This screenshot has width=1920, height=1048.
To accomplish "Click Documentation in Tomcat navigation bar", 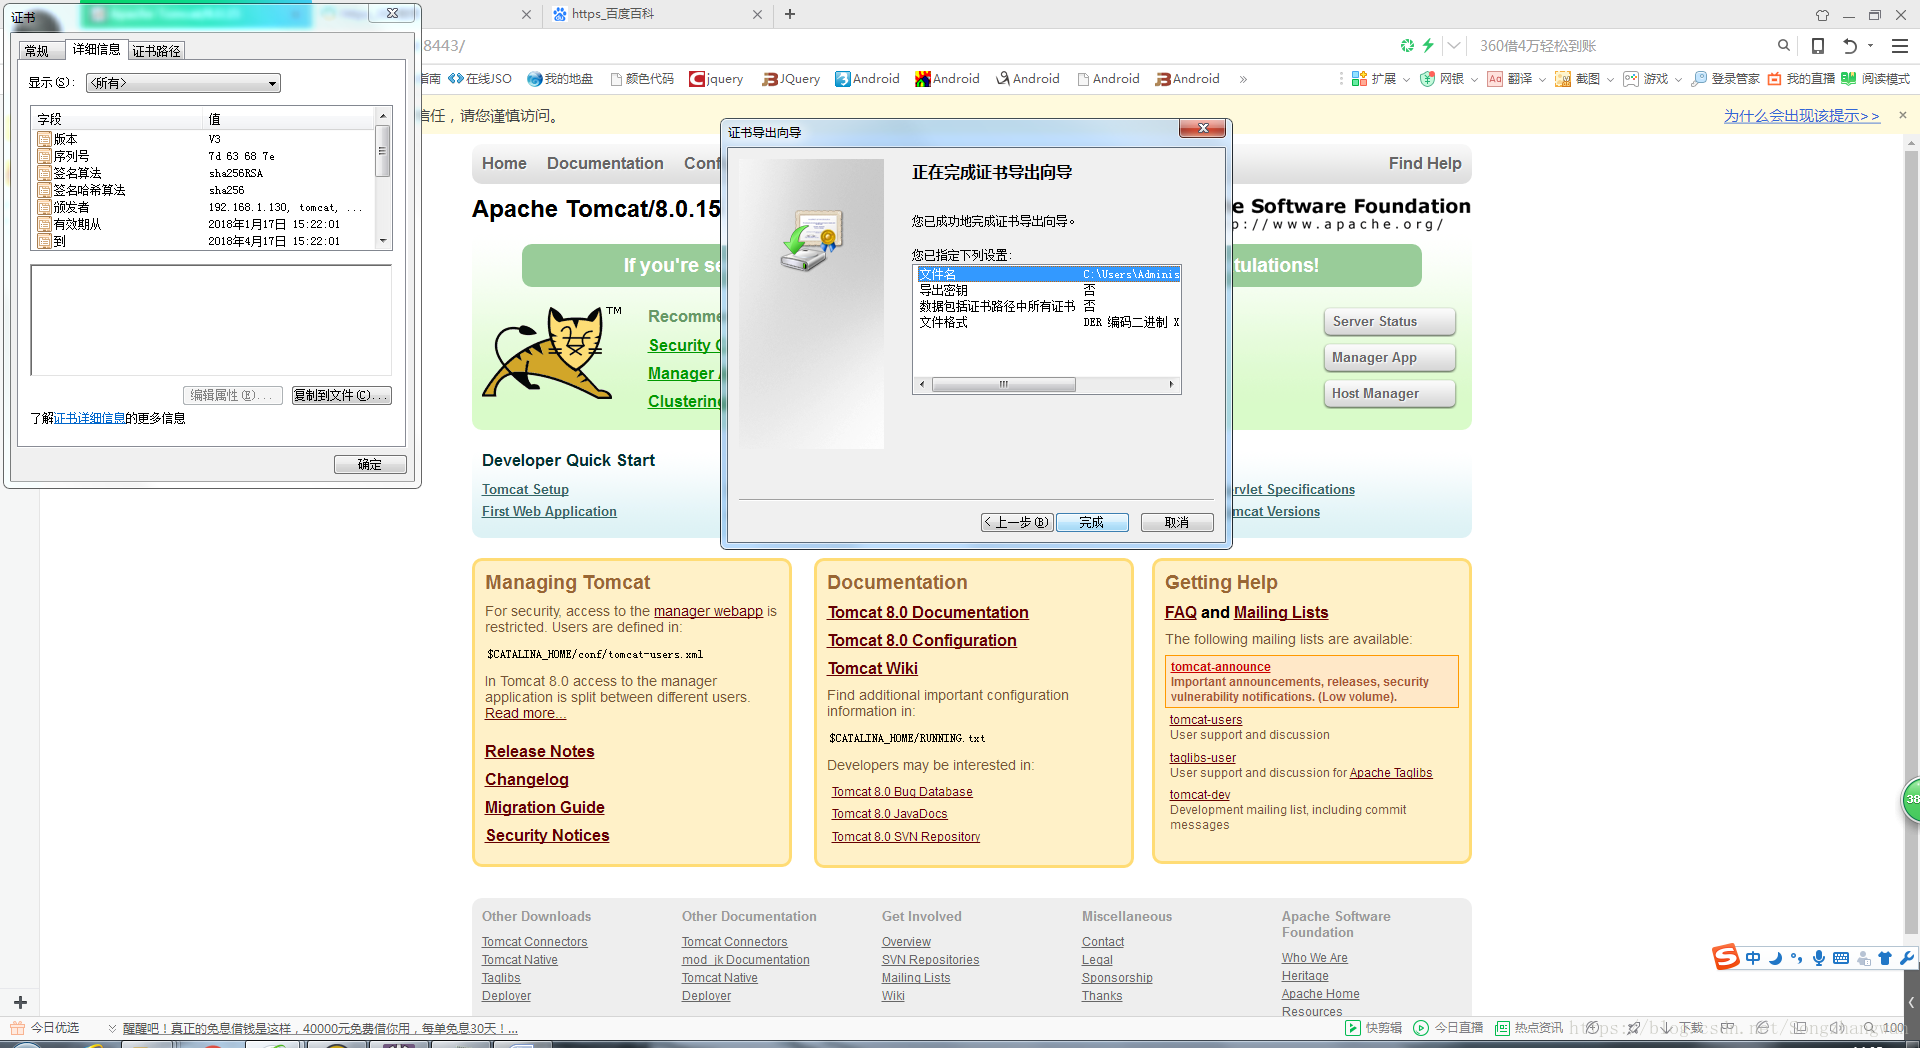I will click(605, 163).
